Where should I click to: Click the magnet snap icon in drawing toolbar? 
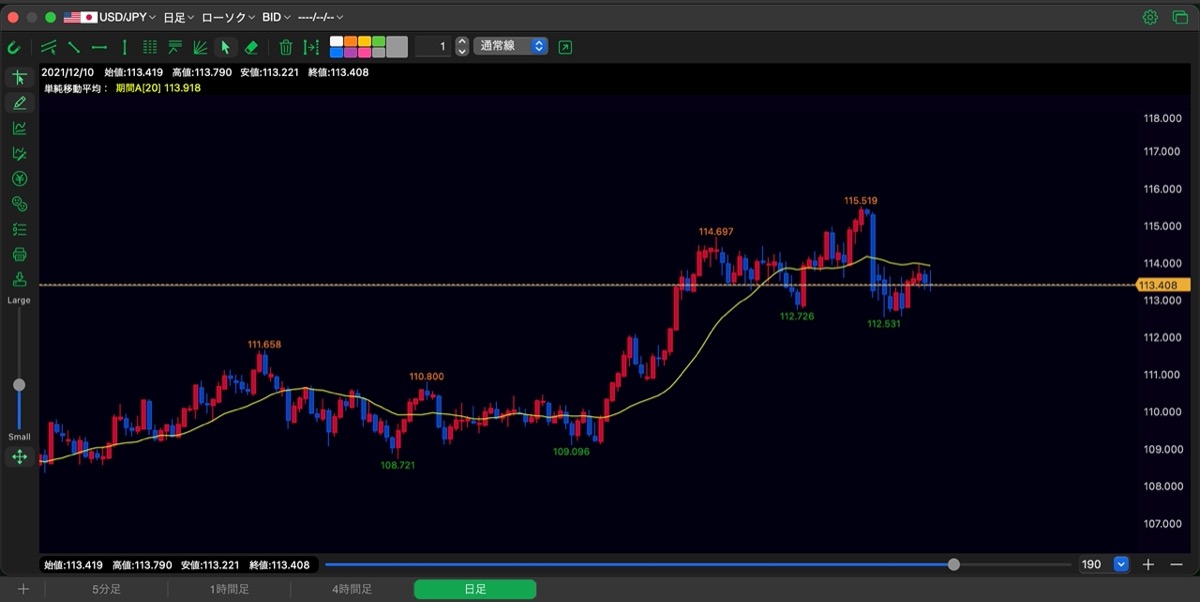tap(14, 47)
